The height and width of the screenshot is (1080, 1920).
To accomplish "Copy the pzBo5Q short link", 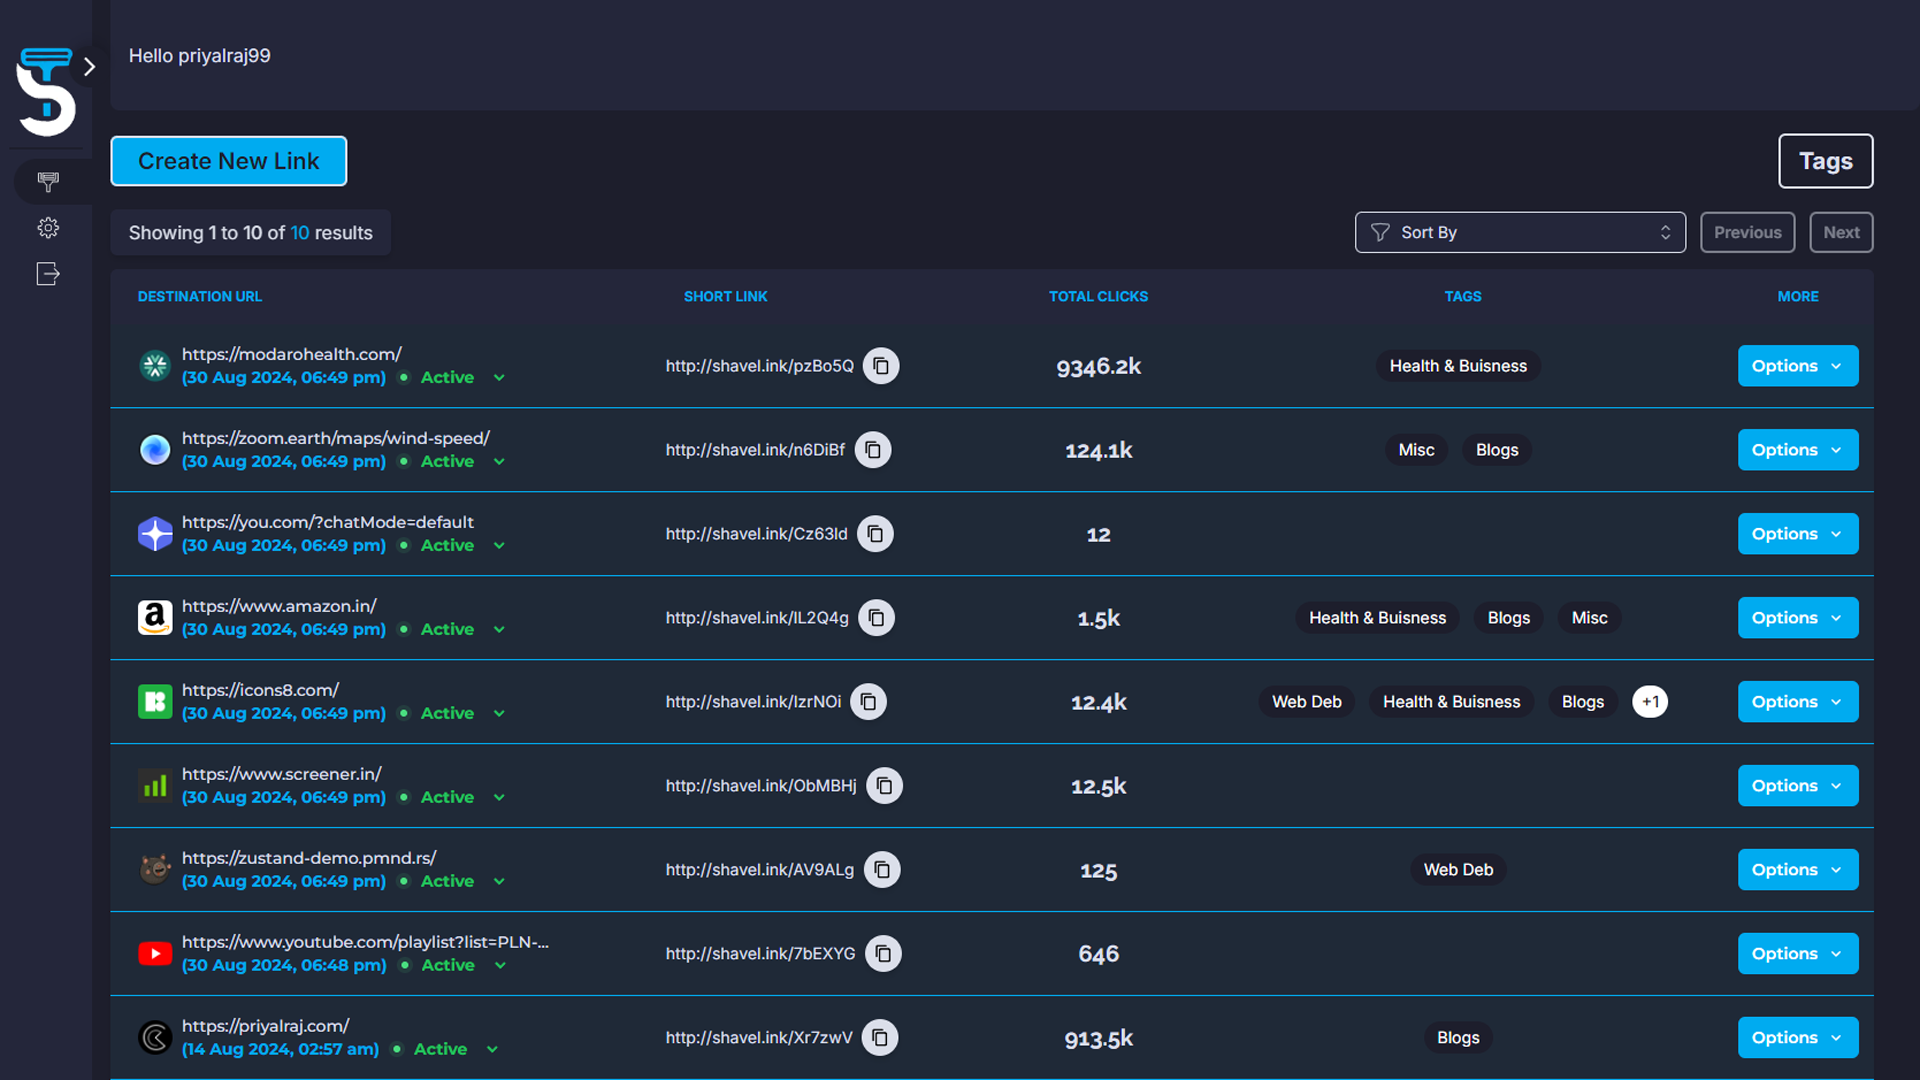I will coord(881,366).
